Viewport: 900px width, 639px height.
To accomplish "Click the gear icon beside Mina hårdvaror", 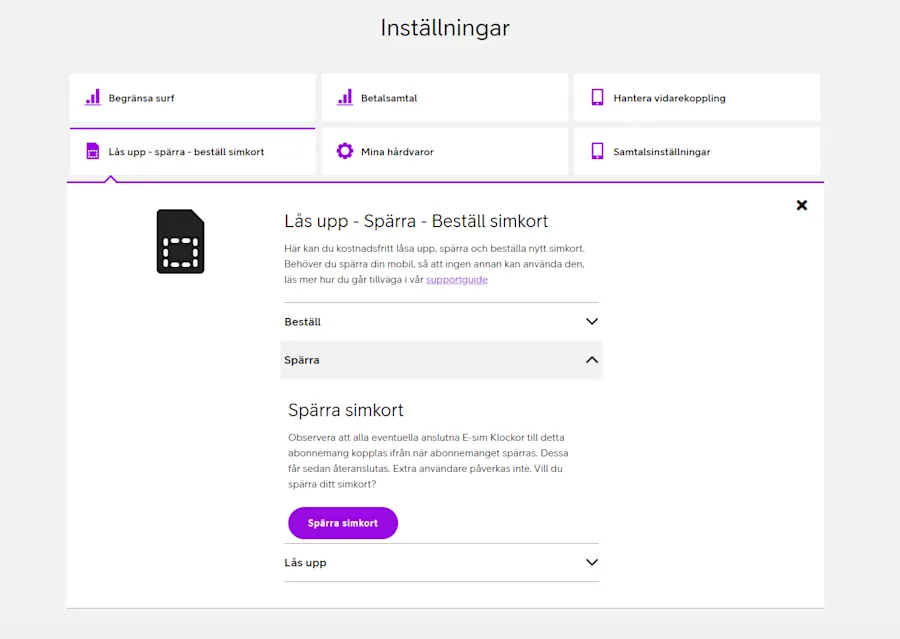I will click(x=346, y=151).
